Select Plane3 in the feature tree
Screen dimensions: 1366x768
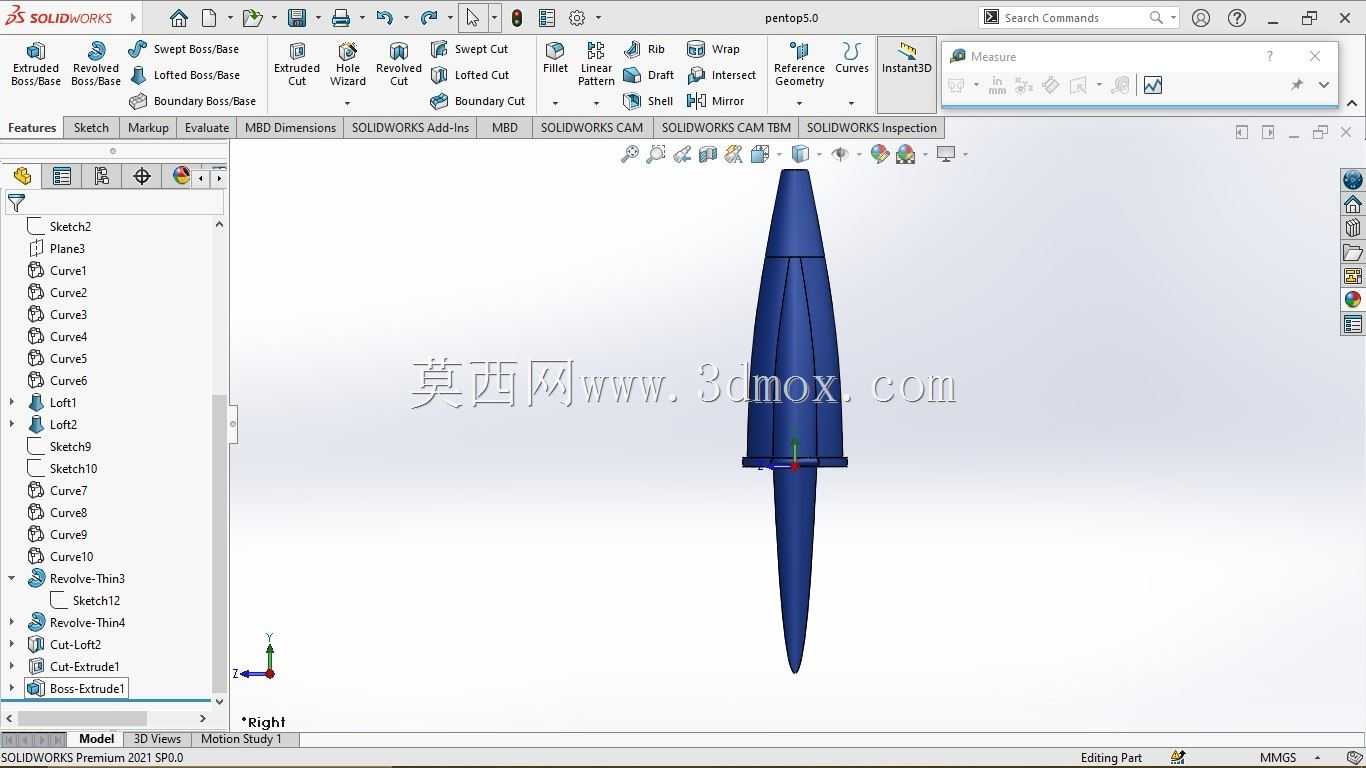(56, 248)
